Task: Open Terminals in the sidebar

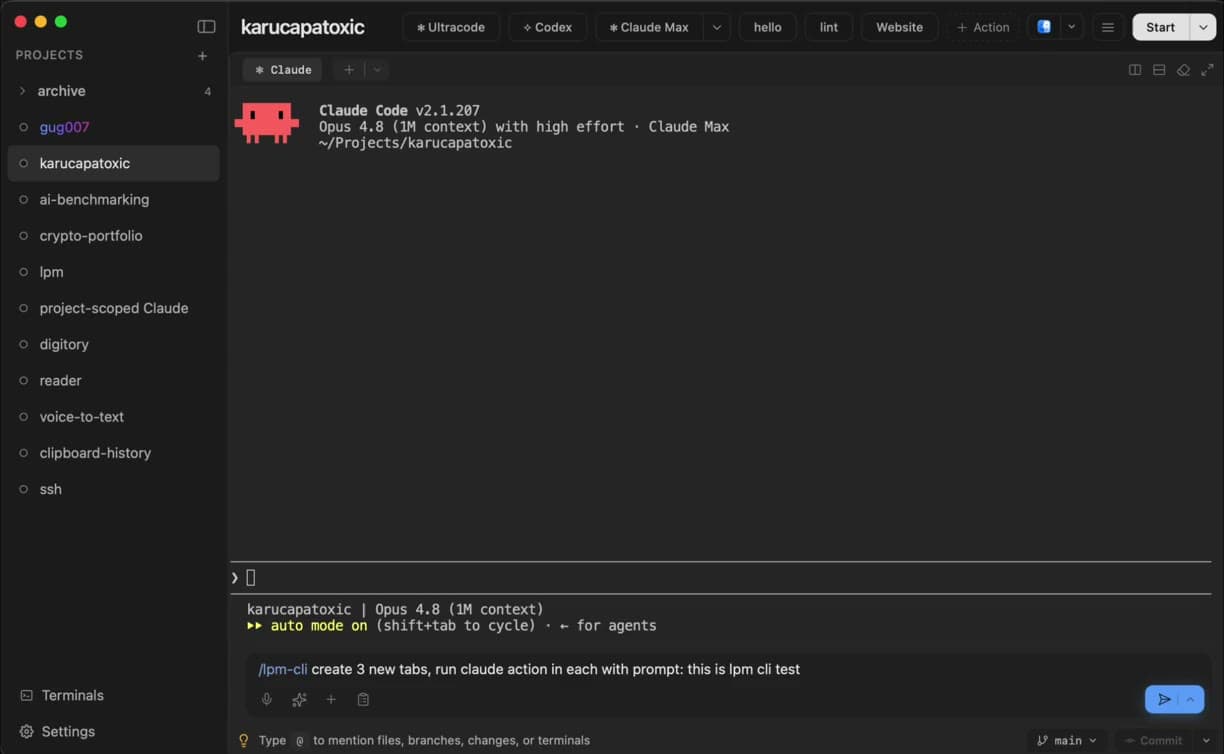Action: (x=62, y=695)
